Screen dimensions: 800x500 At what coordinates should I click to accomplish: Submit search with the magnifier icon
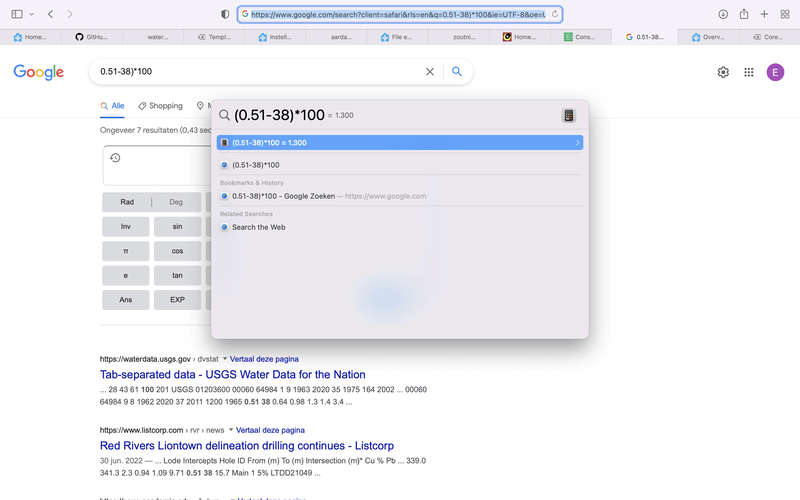pos(457,71)
